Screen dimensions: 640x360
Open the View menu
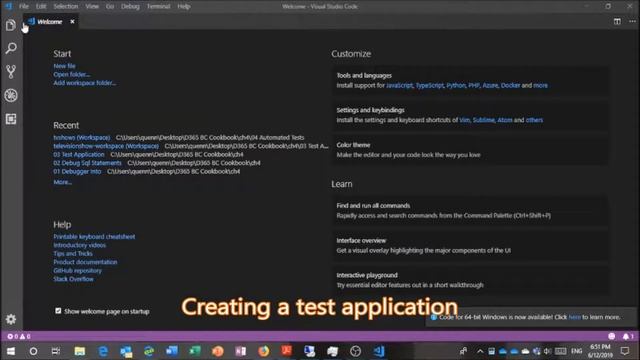[92, 7]
